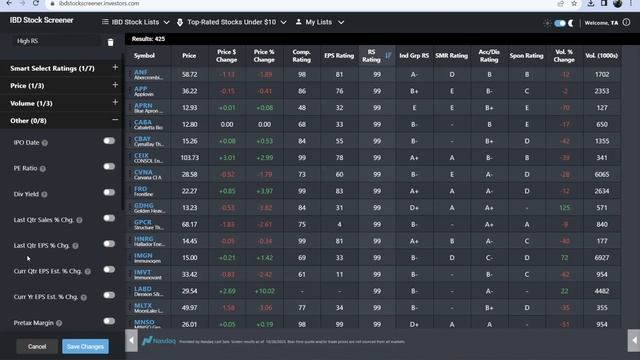
Task: Bookmark the page with the star icon
Action: pos(574,4)
